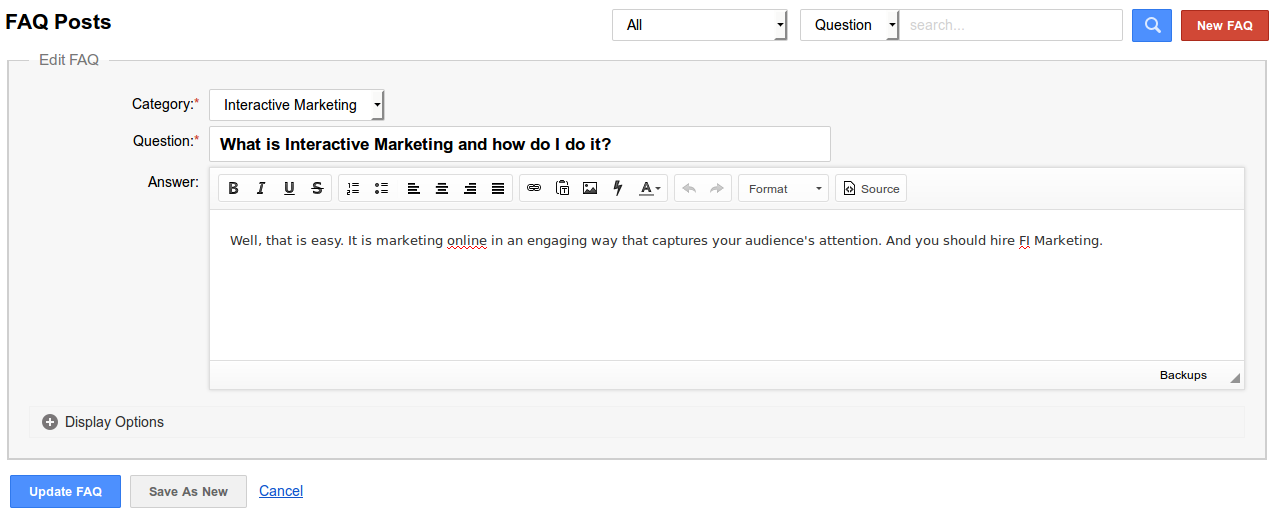Viewport: 1280px width, 515px height.
Task: Click the Update FAQ button
Action: [x=65, y=491]
